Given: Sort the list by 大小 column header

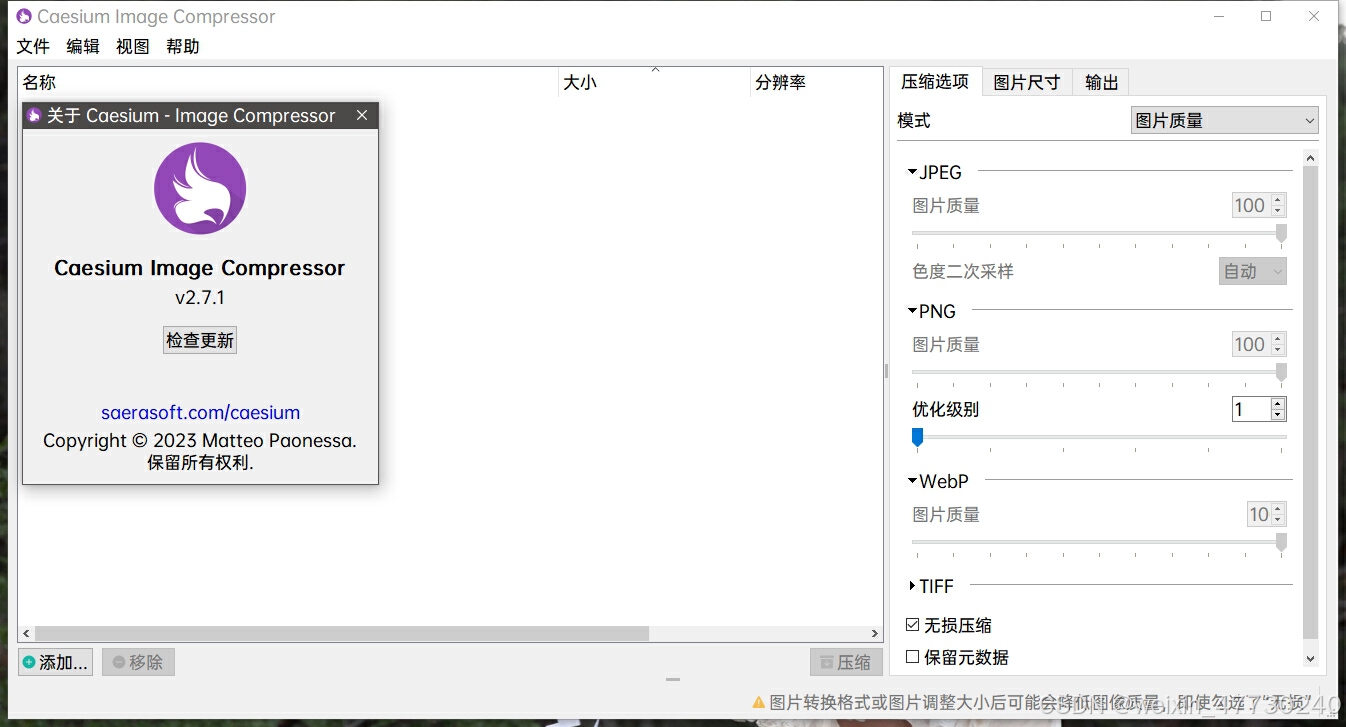Looking at the screenshot, I should [x=654, y=82].
